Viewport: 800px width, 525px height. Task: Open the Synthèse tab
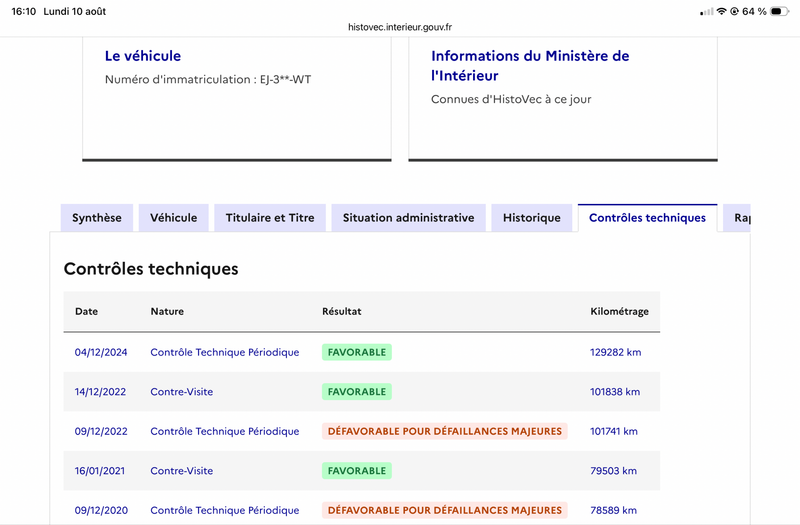point(97,218)
